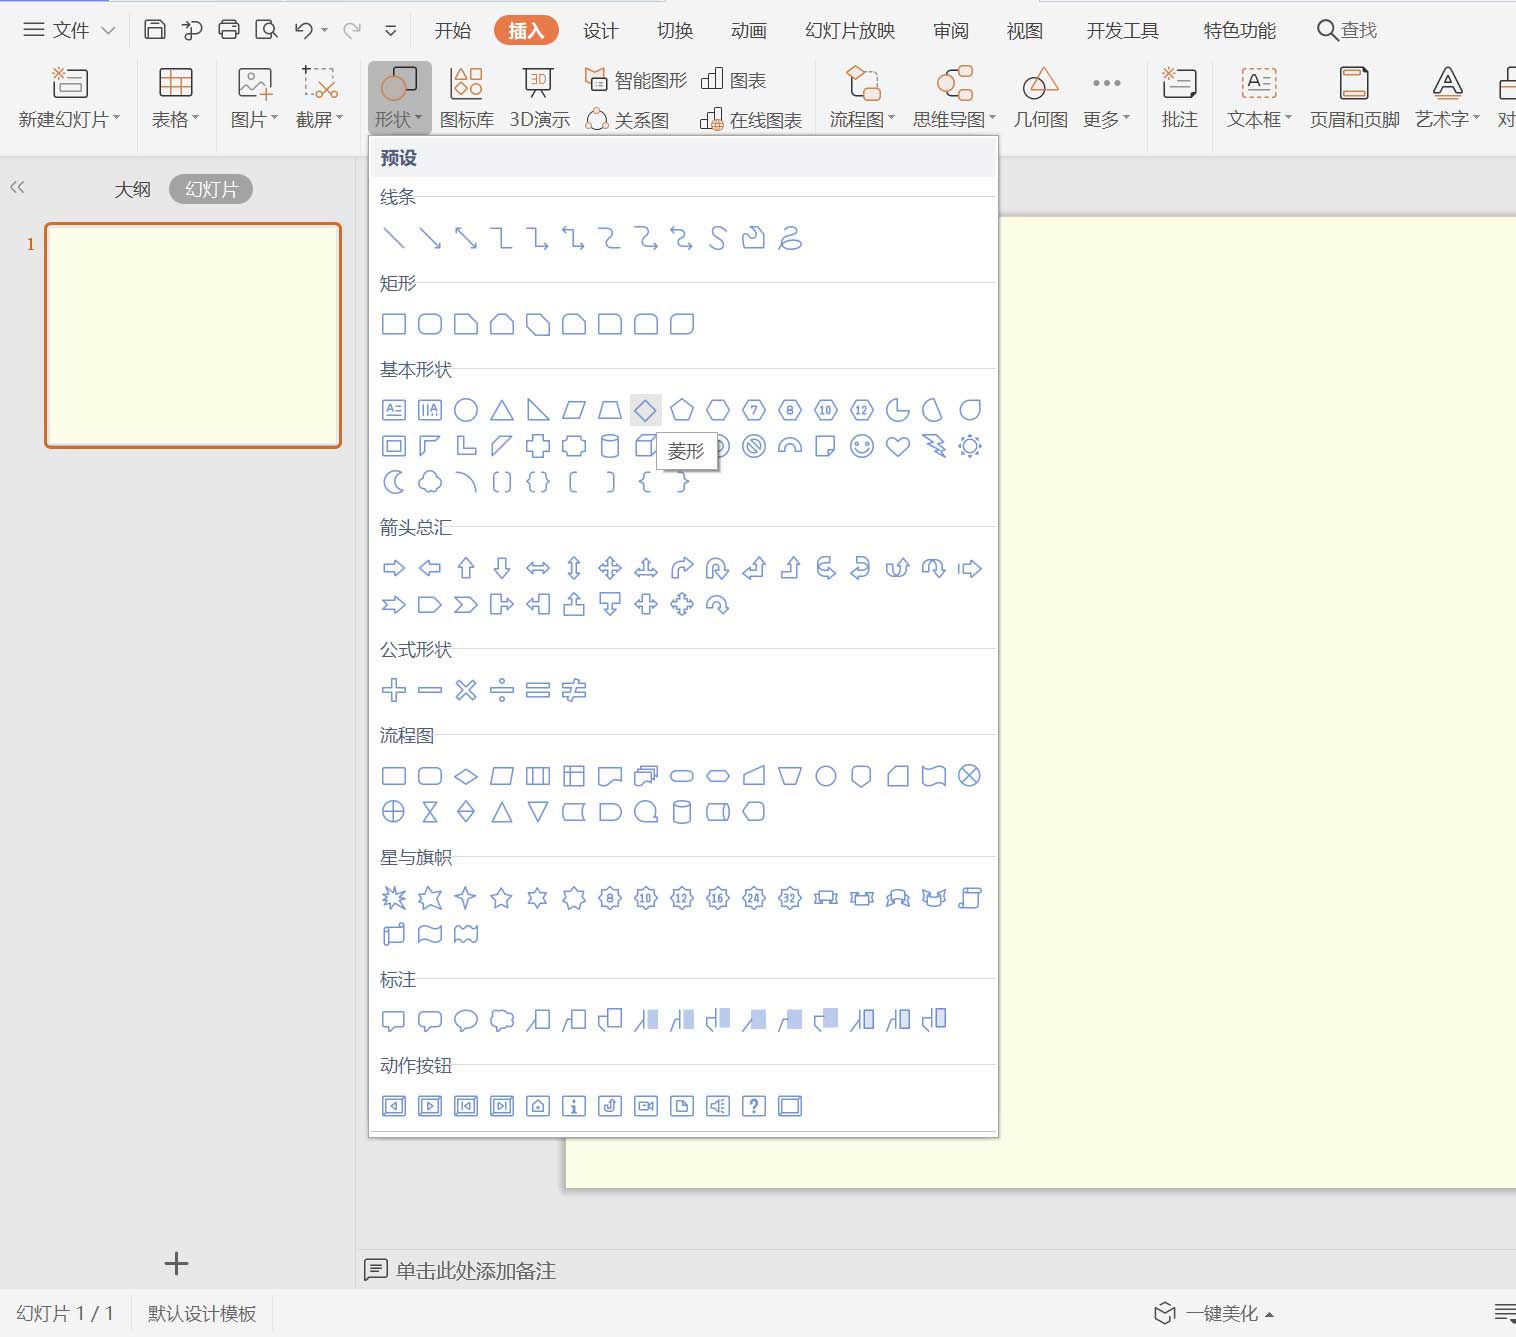Image resolution: width=1516 pixels, height=1337 pixels.
Task: Pick the plus sign formula shape
Action: (394, 690)
